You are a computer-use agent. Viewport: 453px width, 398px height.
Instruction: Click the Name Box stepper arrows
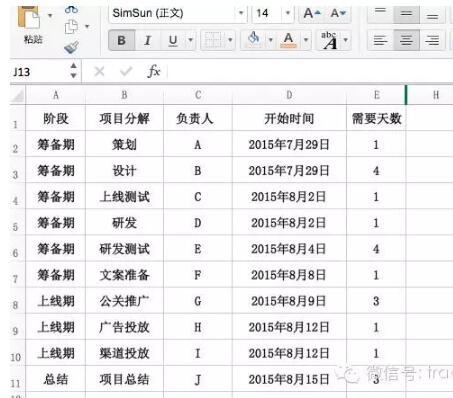pyautogui.click(x=74, y=71)
